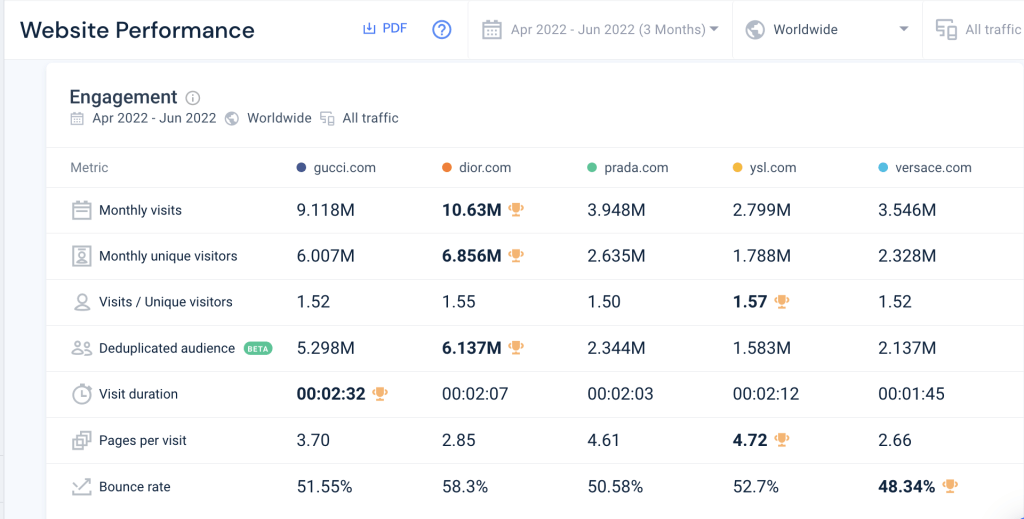1024x519 pixels.
Task: Click the calendar icon in the top bar
Action: point(492,29)
